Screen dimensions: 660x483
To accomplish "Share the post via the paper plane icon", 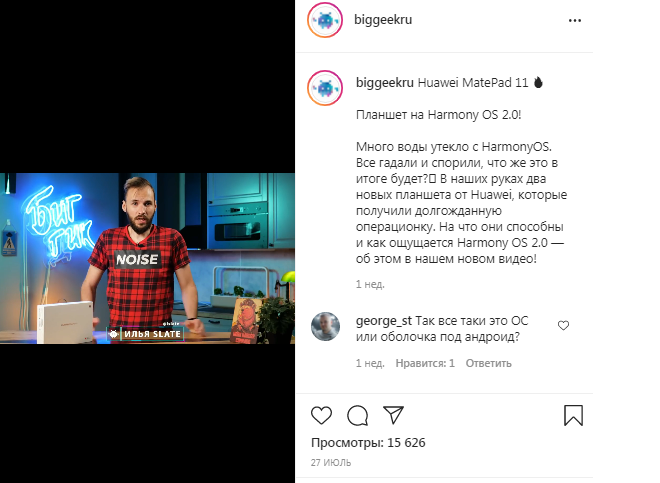I will point(394,415).
